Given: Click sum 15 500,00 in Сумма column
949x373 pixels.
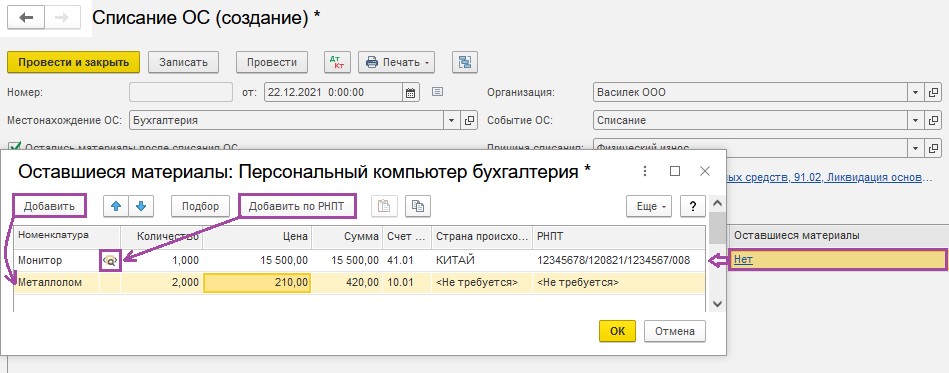Looking at the screenshot, I should (347, 261).
